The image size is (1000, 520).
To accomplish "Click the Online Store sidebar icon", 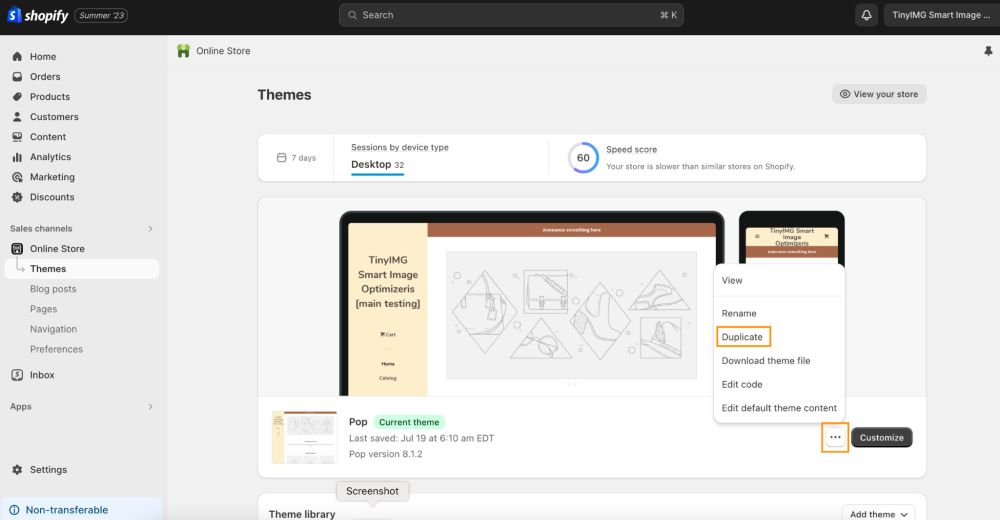I will (x=17, y=249).
